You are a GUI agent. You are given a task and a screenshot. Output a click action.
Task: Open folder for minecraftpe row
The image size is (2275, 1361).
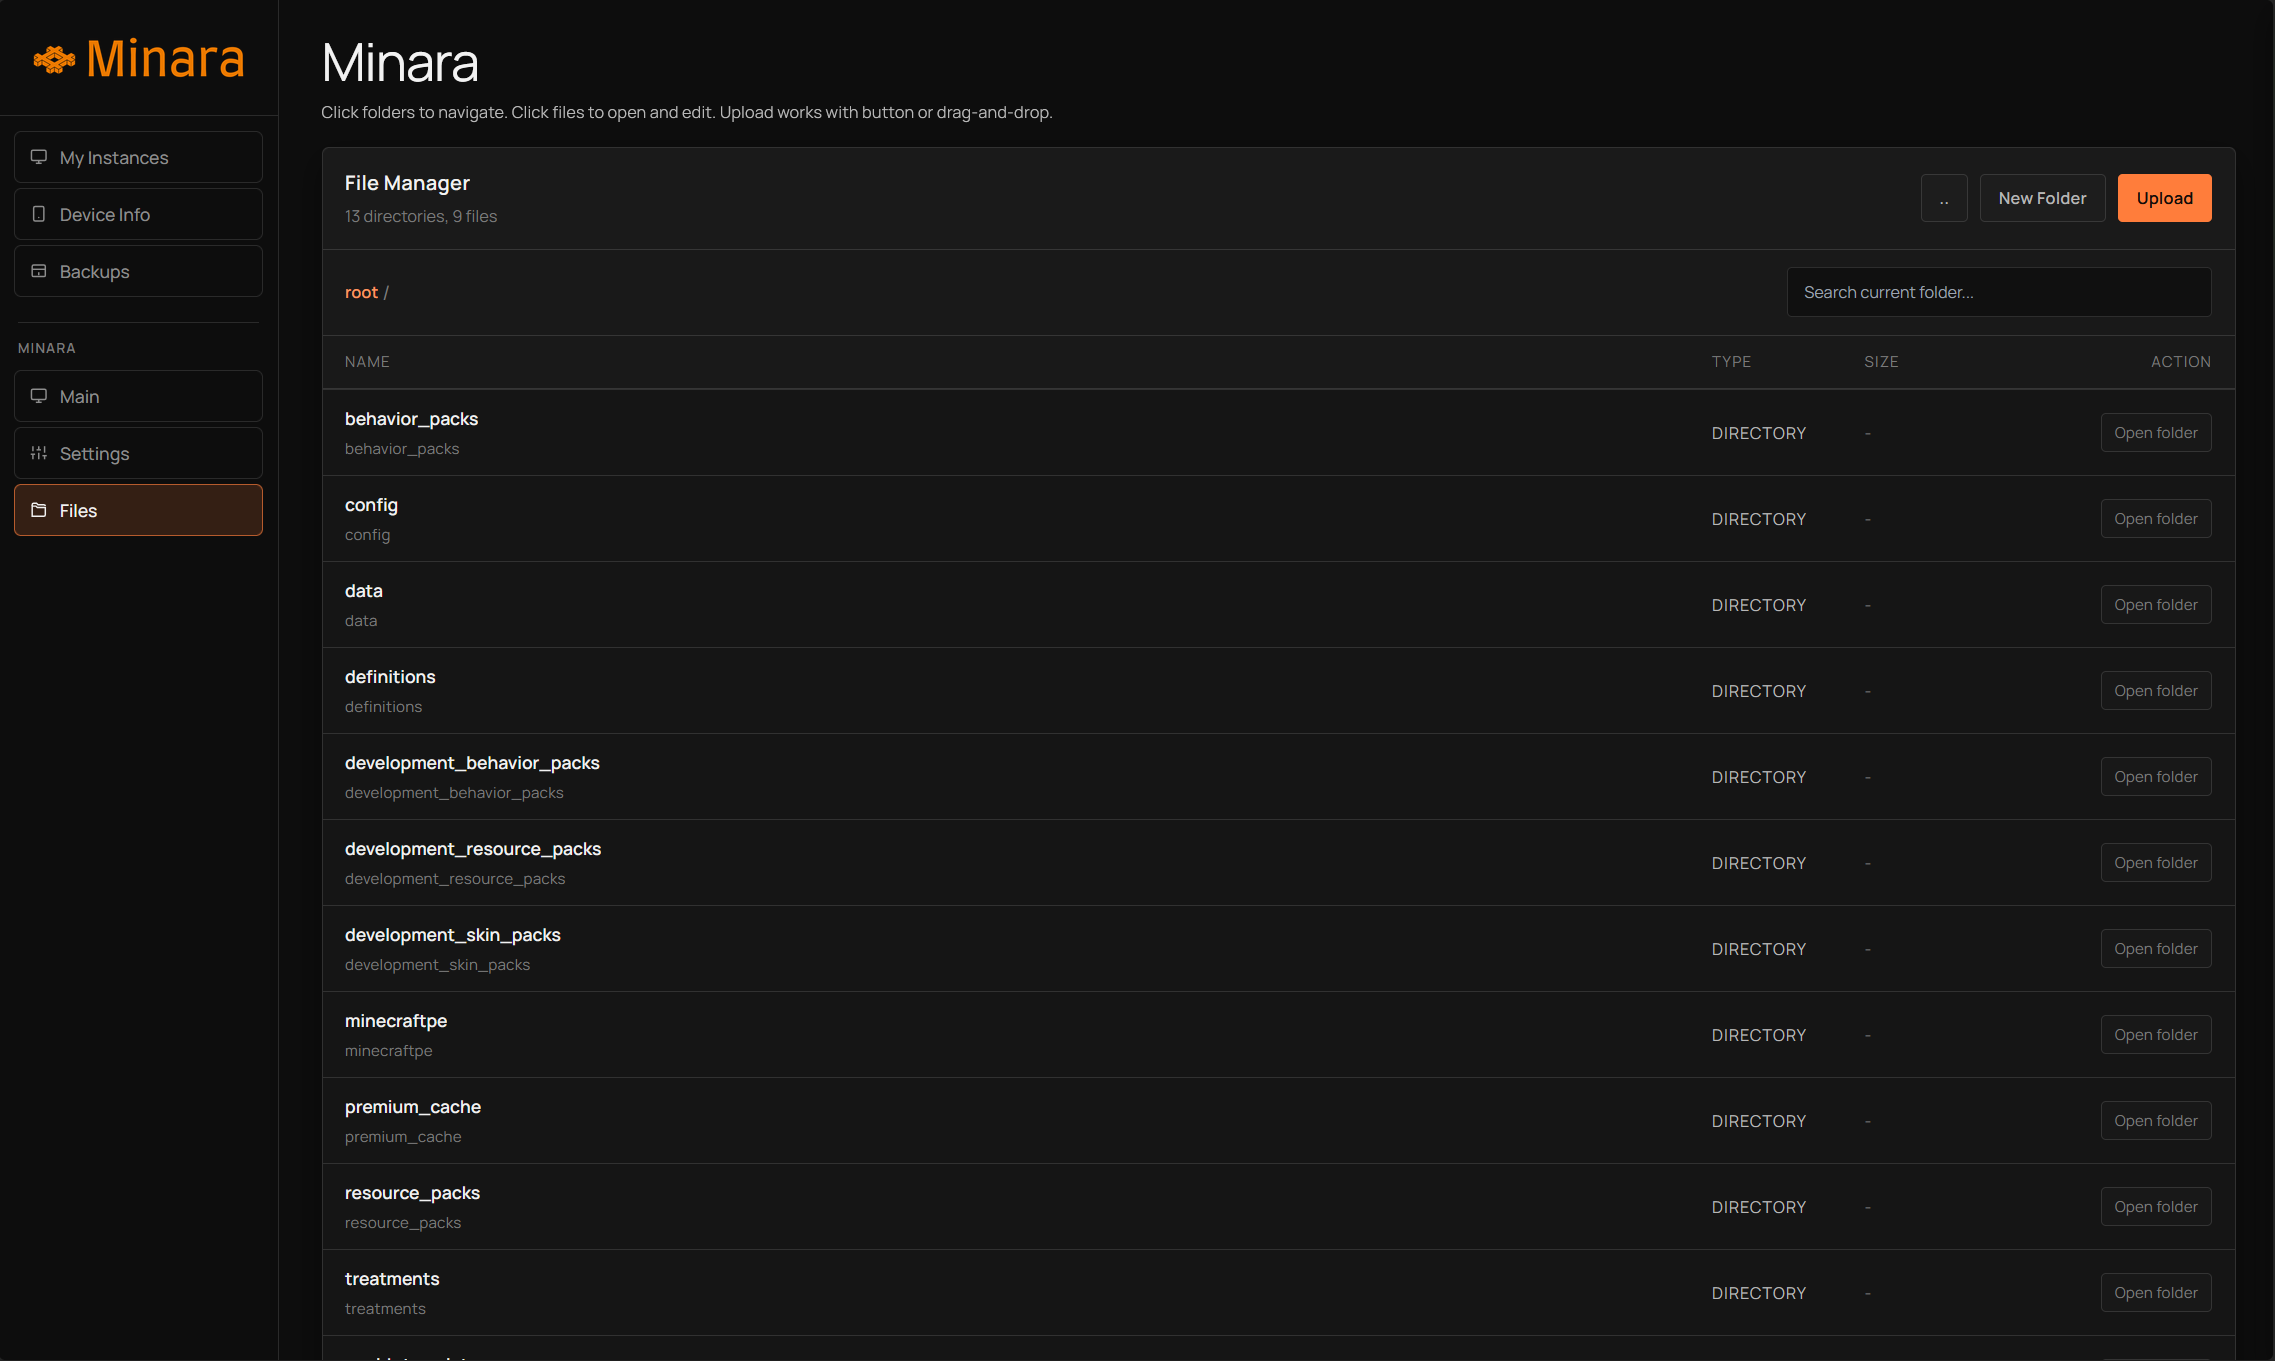click(x=2156, y=1035)
